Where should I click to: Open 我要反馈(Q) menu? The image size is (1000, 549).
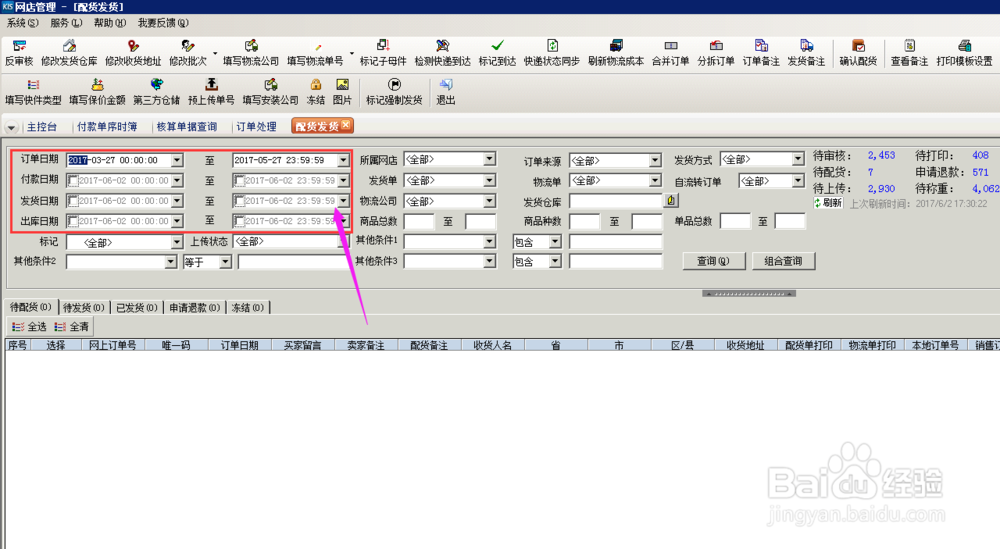pyautogui.click(x=163, y=23)
